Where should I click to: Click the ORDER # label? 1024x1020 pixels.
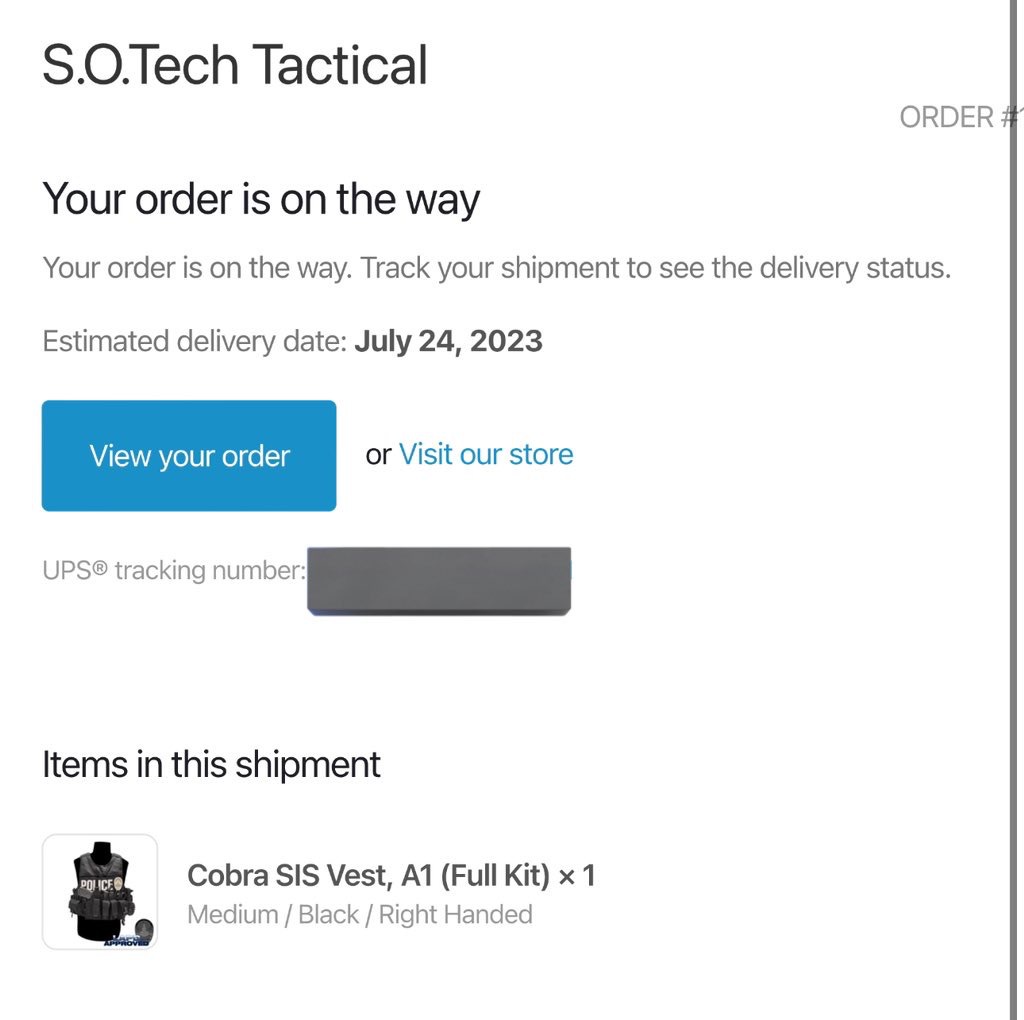(x=957, y=118)
